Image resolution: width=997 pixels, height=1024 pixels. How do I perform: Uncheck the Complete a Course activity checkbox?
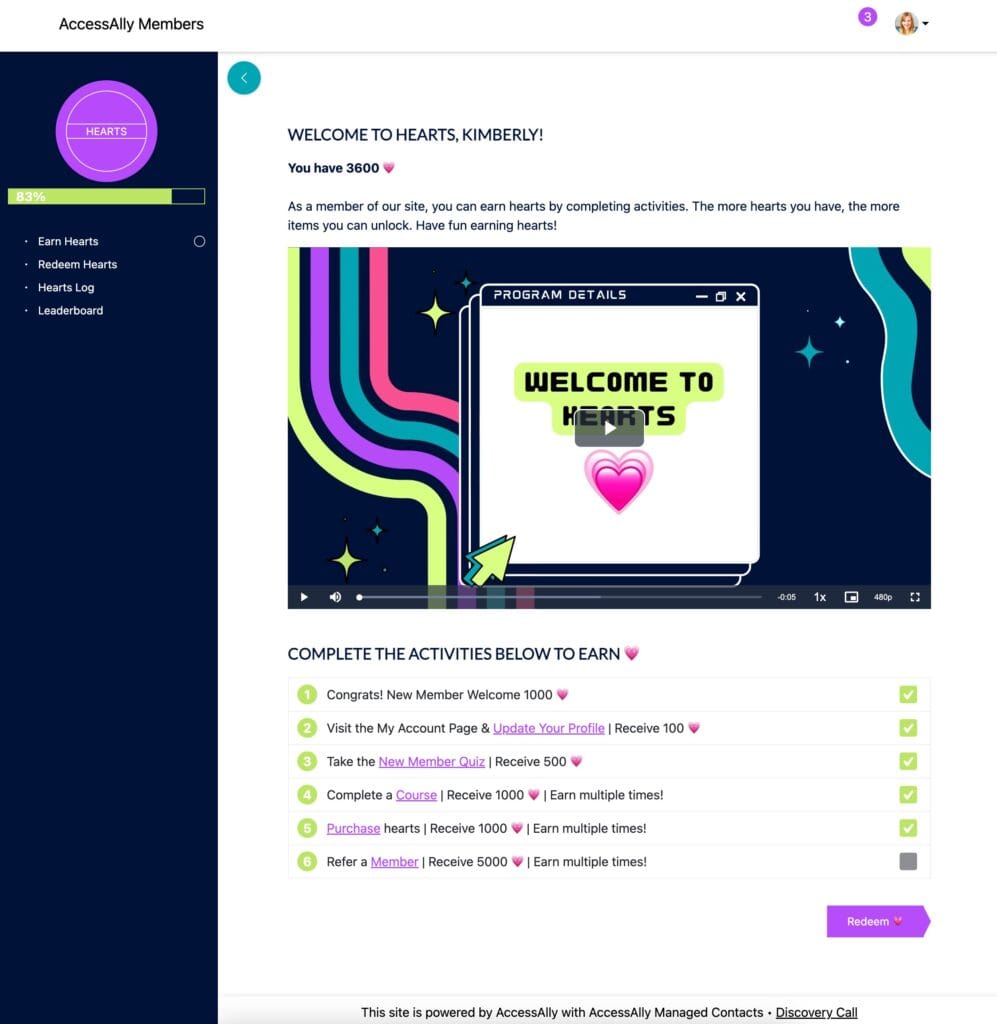tap(908, 794)
